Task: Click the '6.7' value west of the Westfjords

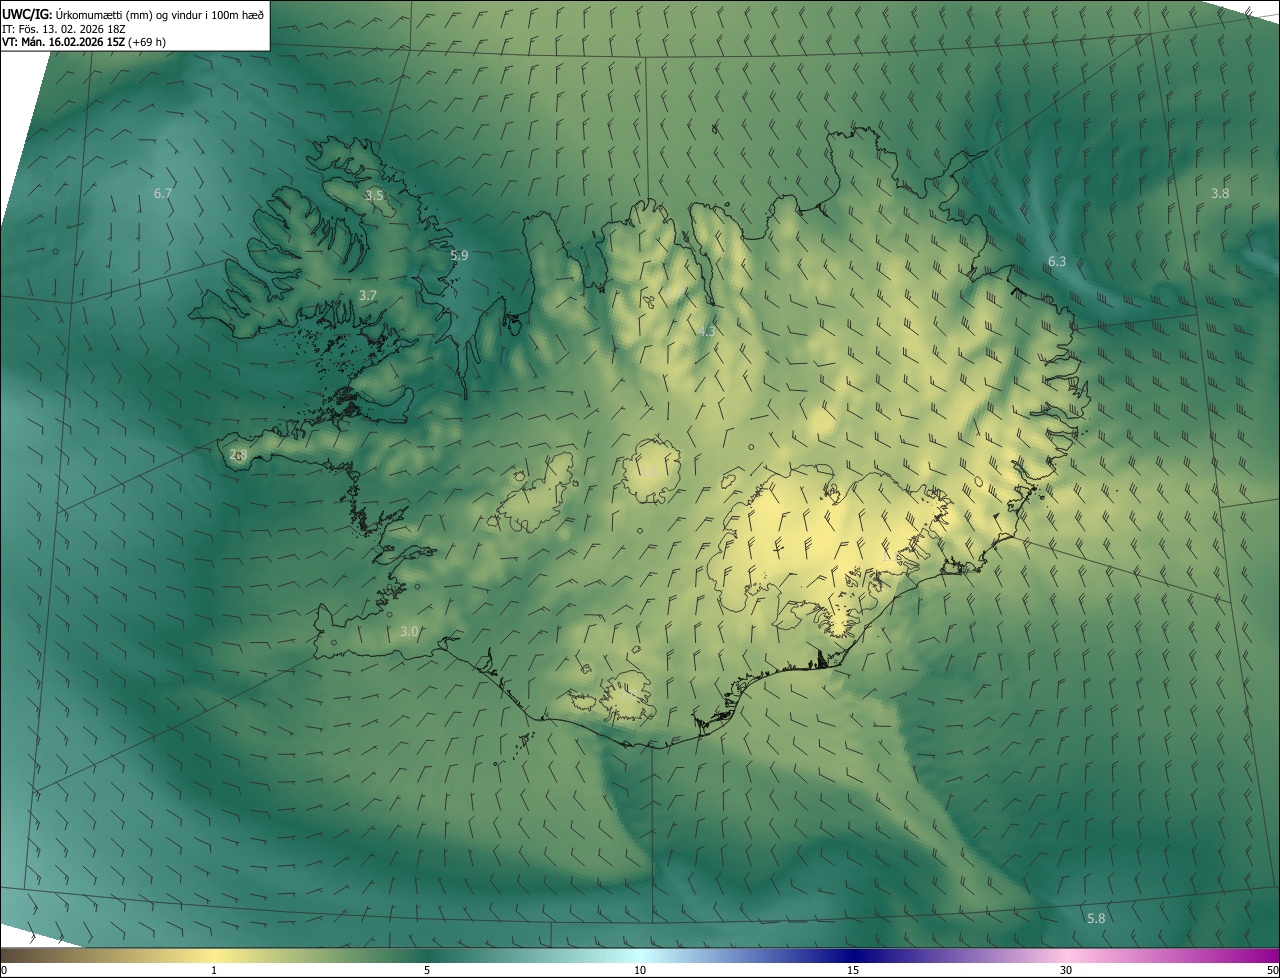Action: [163, 192]
